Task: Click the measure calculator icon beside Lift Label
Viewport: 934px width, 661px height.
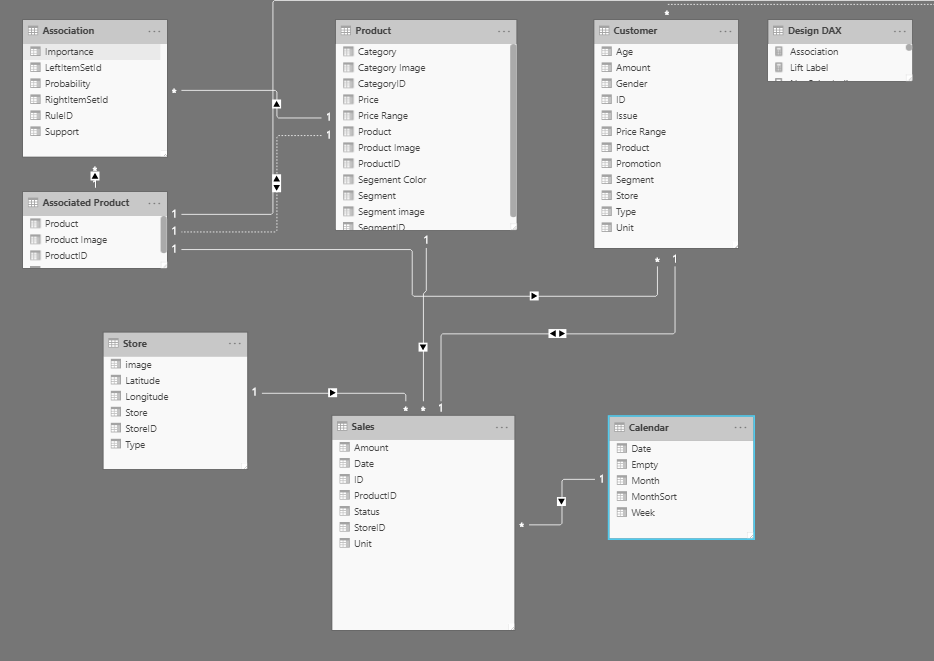Action: [779, 67]
